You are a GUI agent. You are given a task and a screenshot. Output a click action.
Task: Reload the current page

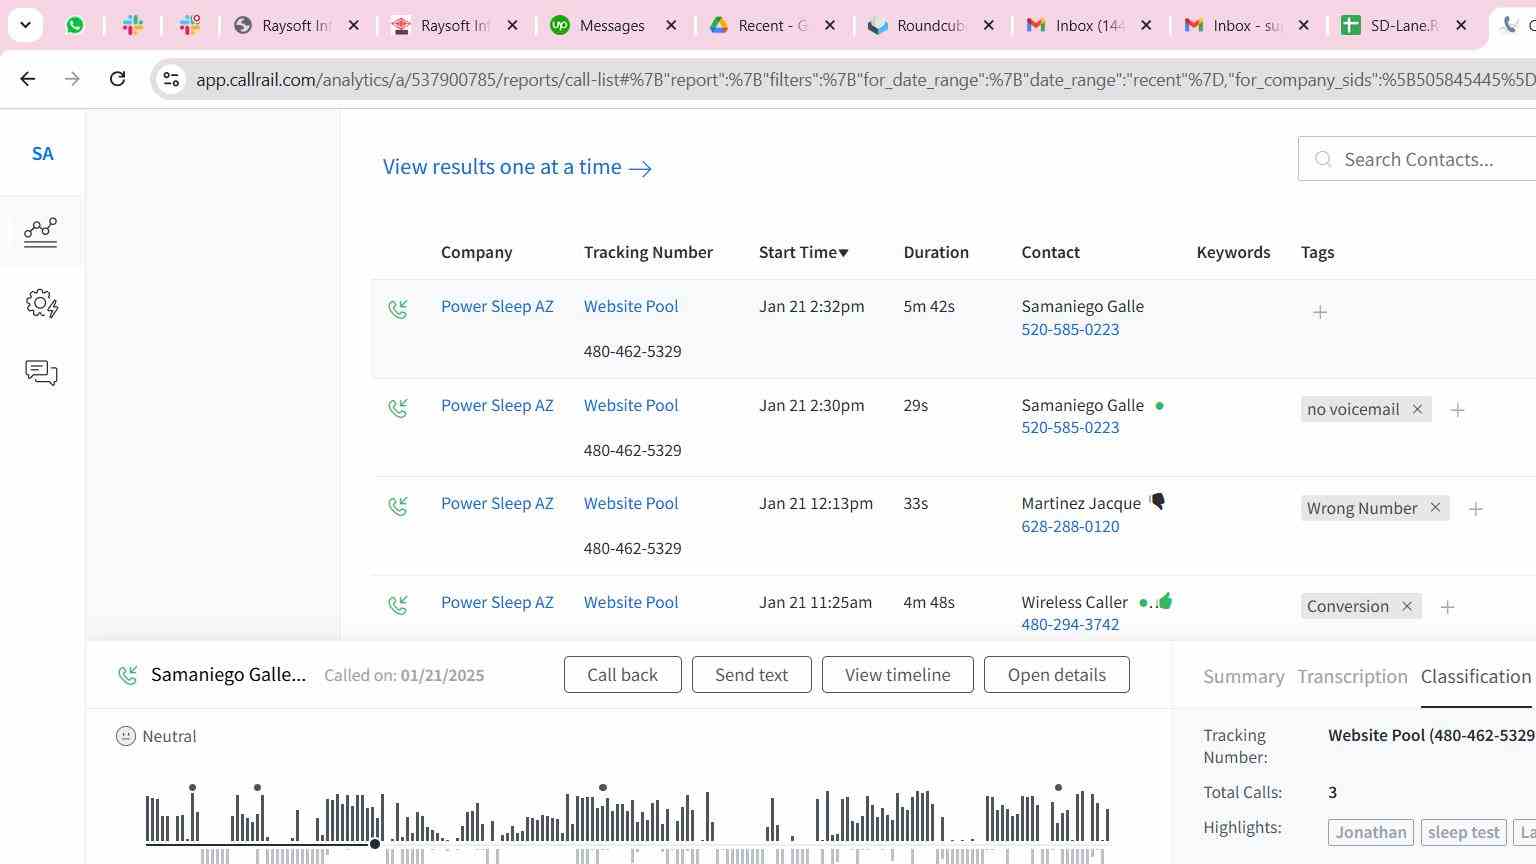117,78
